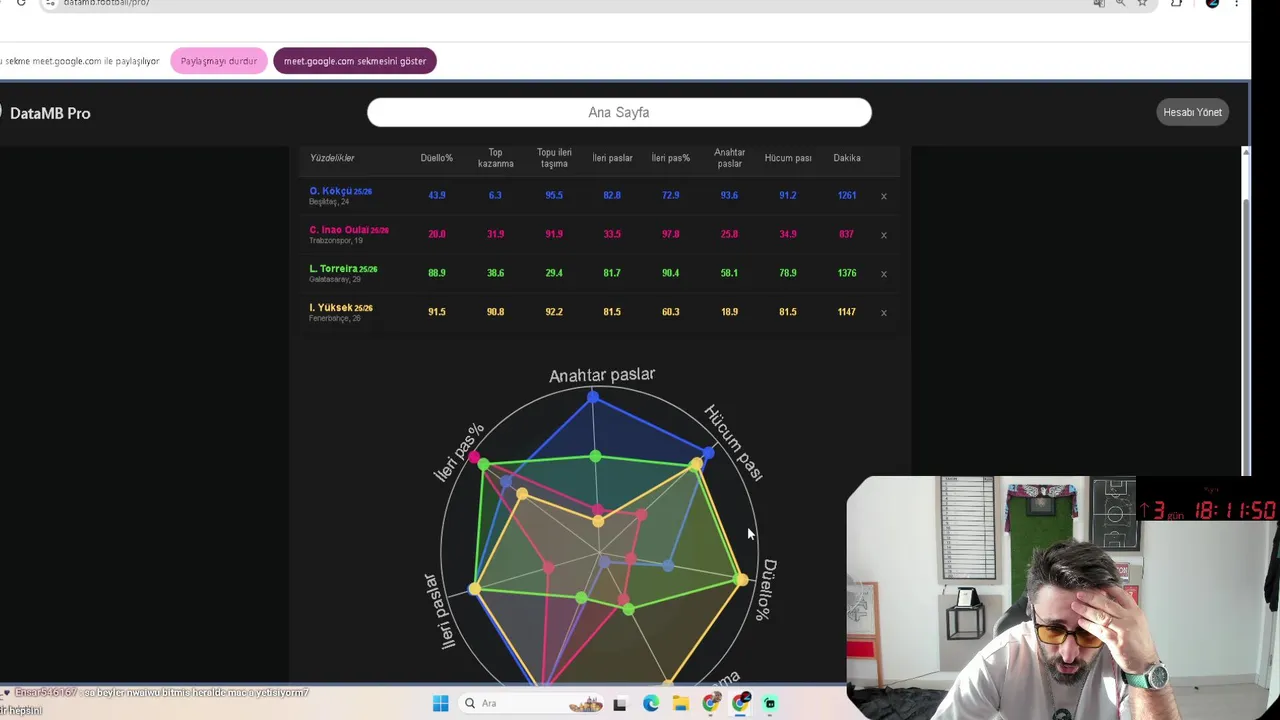
Task: Click the İleri pas% radar axis label
Action: [x=459, y=451]
